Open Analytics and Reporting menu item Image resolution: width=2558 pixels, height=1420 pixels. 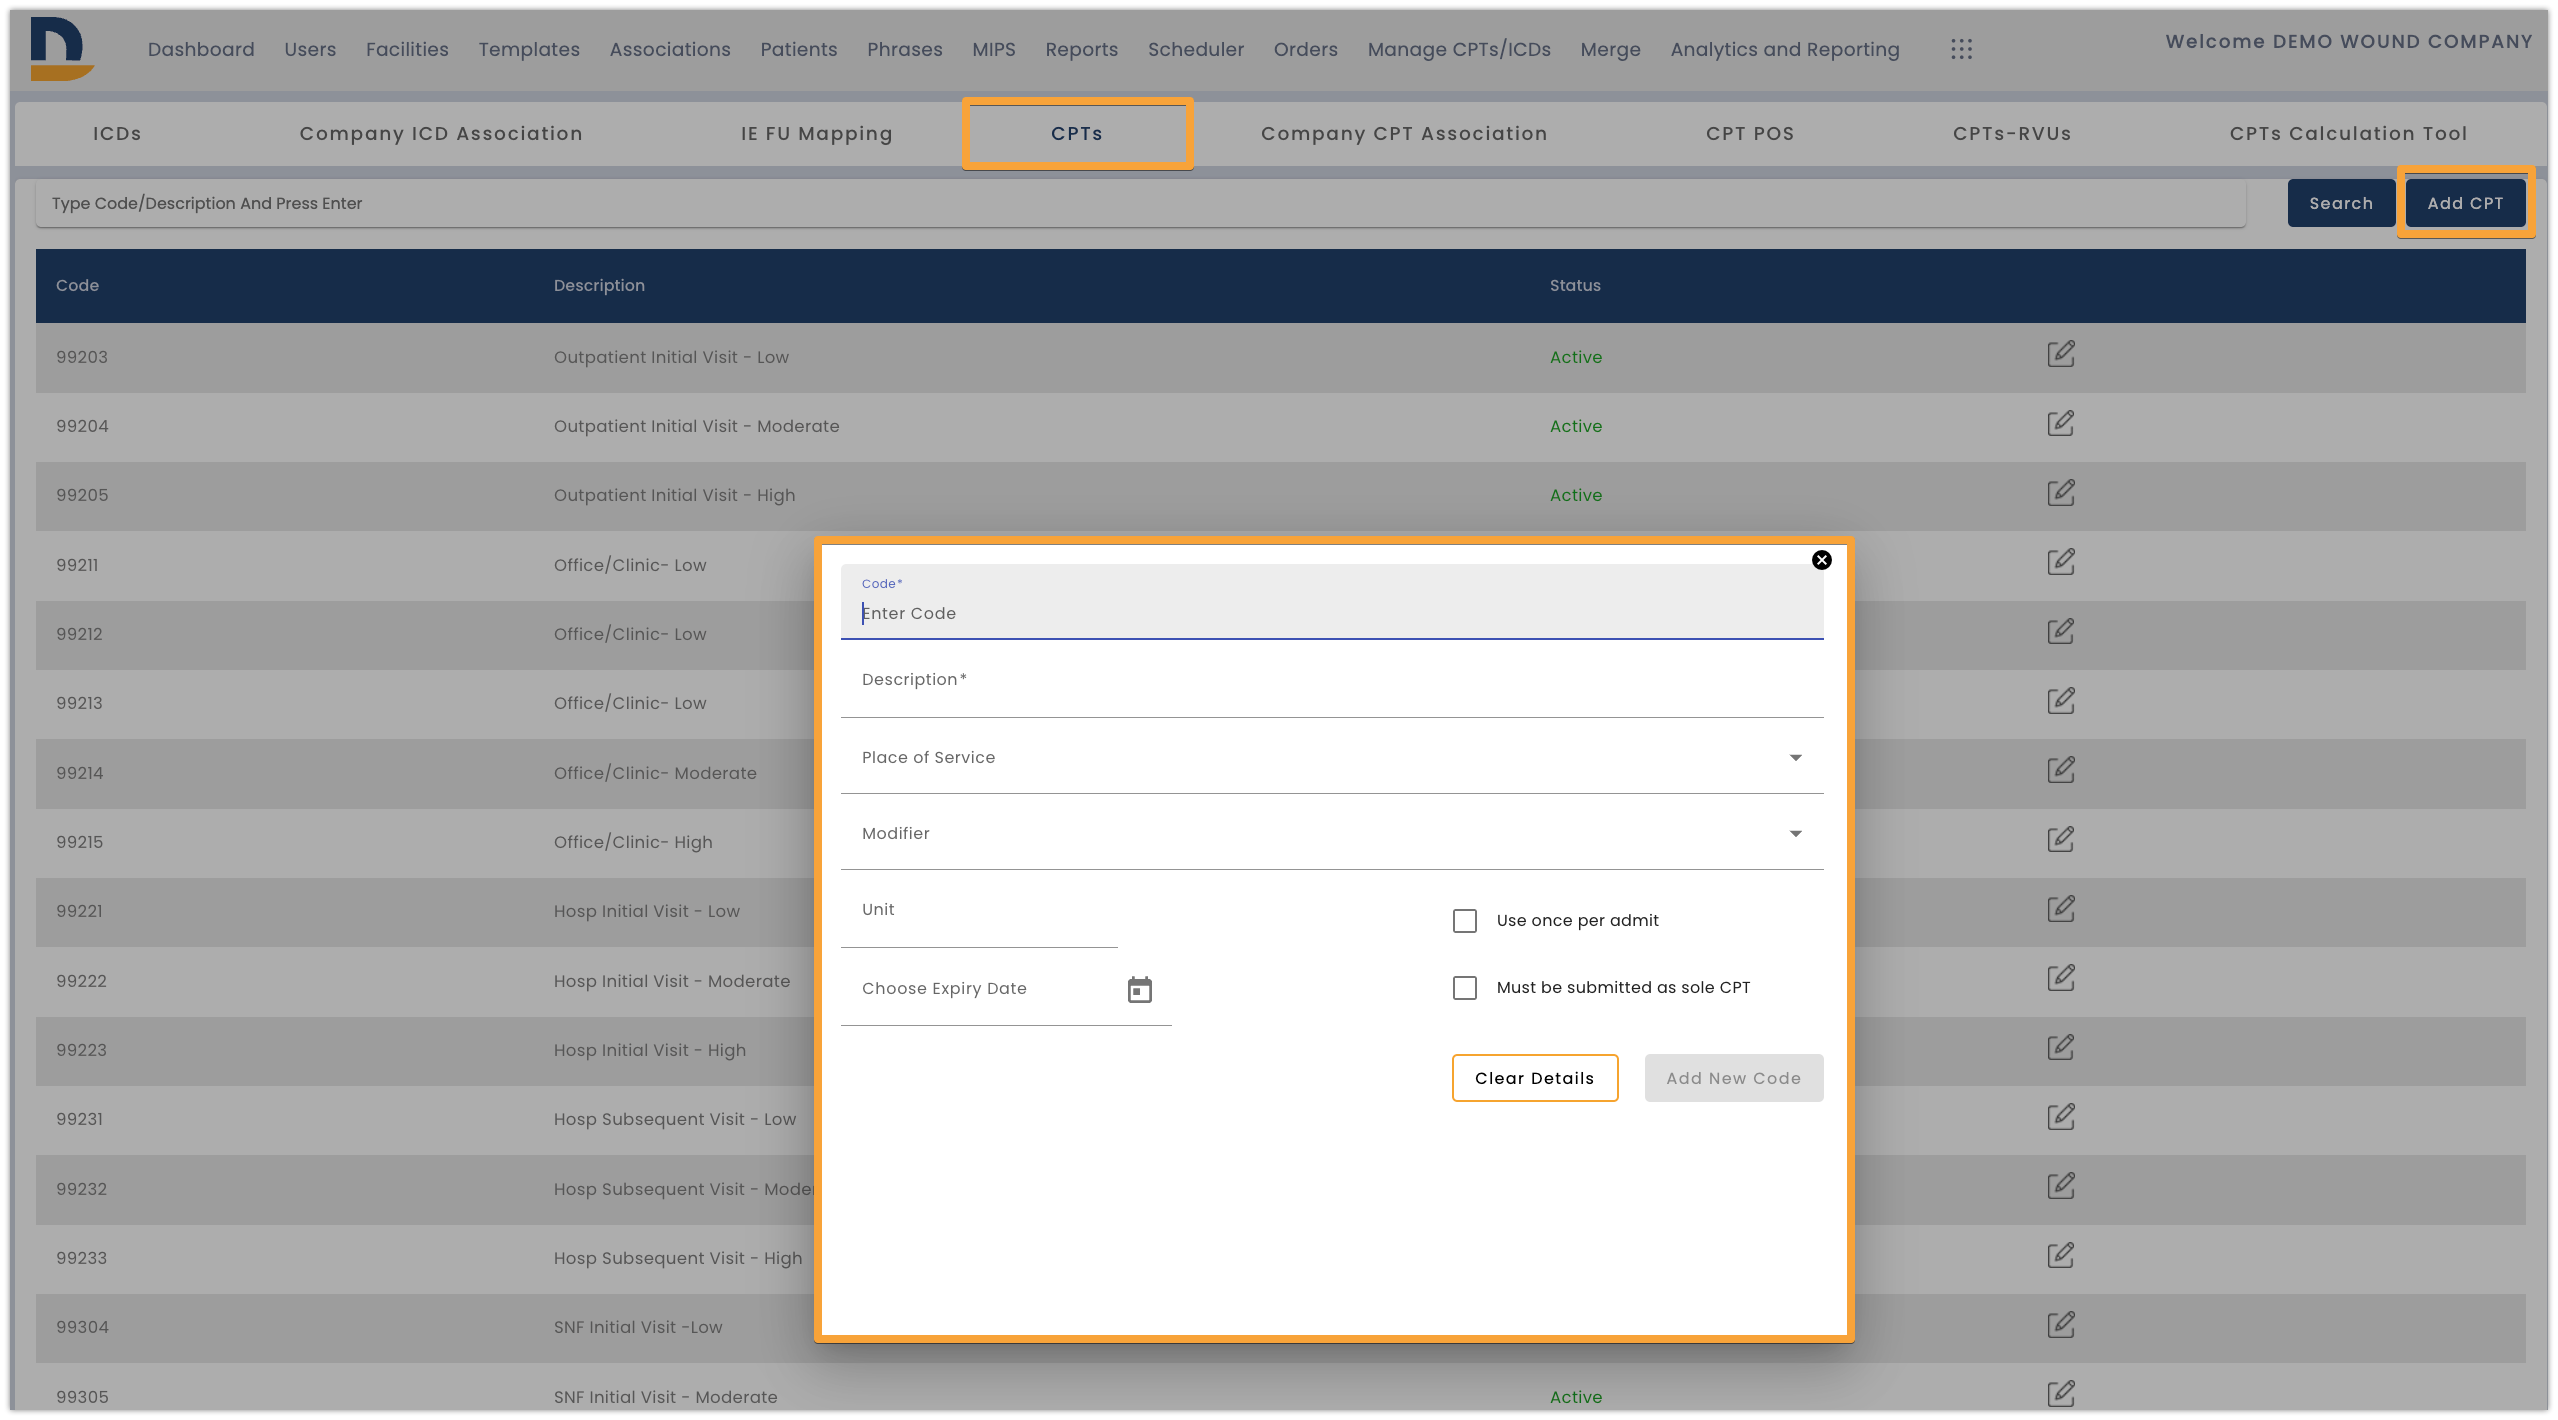1784,49
